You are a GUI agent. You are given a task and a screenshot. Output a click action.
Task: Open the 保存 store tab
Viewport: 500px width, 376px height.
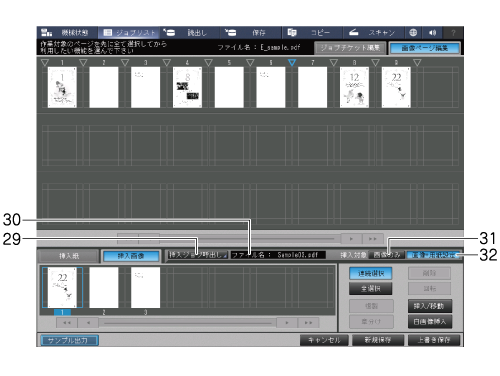click(x=251, y=33)
